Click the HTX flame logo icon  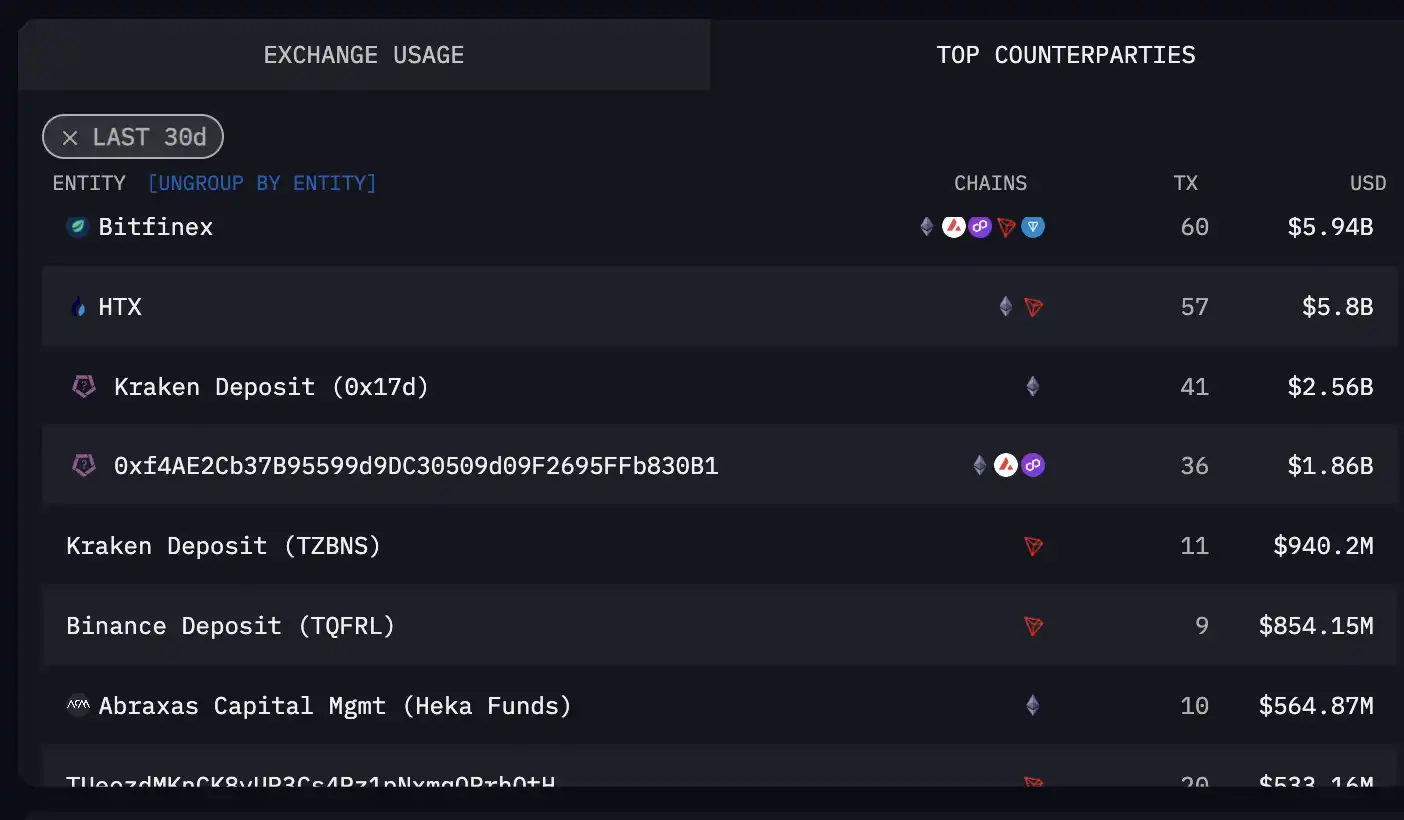pyautogui.click(x=79, y=307)
